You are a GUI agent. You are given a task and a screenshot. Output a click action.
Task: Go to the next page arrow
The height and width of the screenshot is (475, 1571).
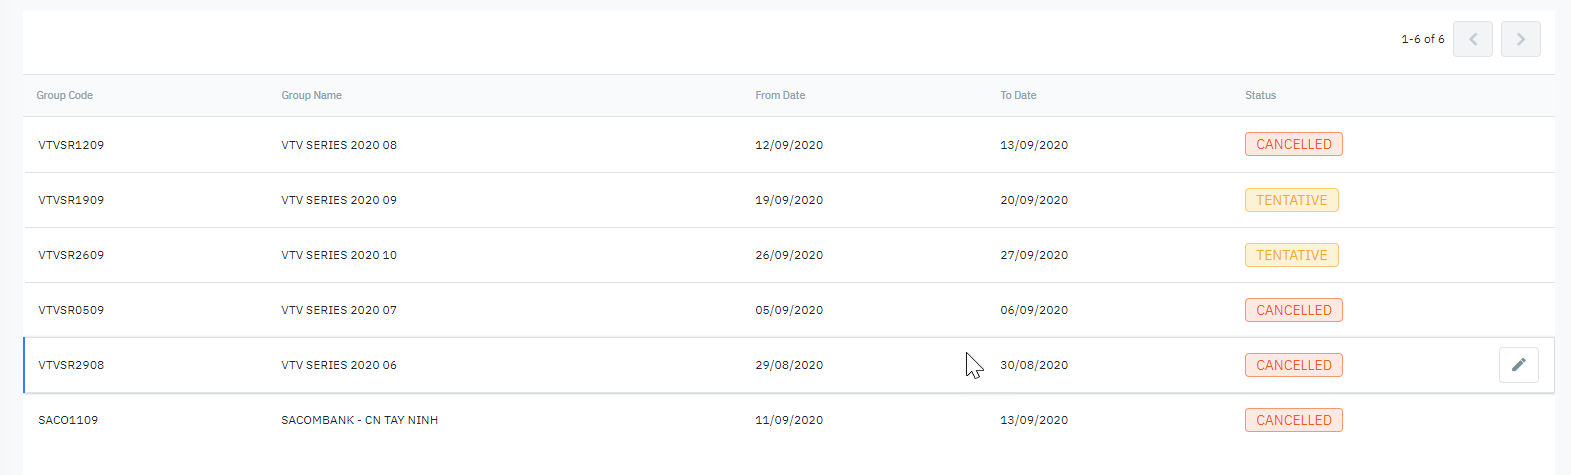tap(1520, 39)
